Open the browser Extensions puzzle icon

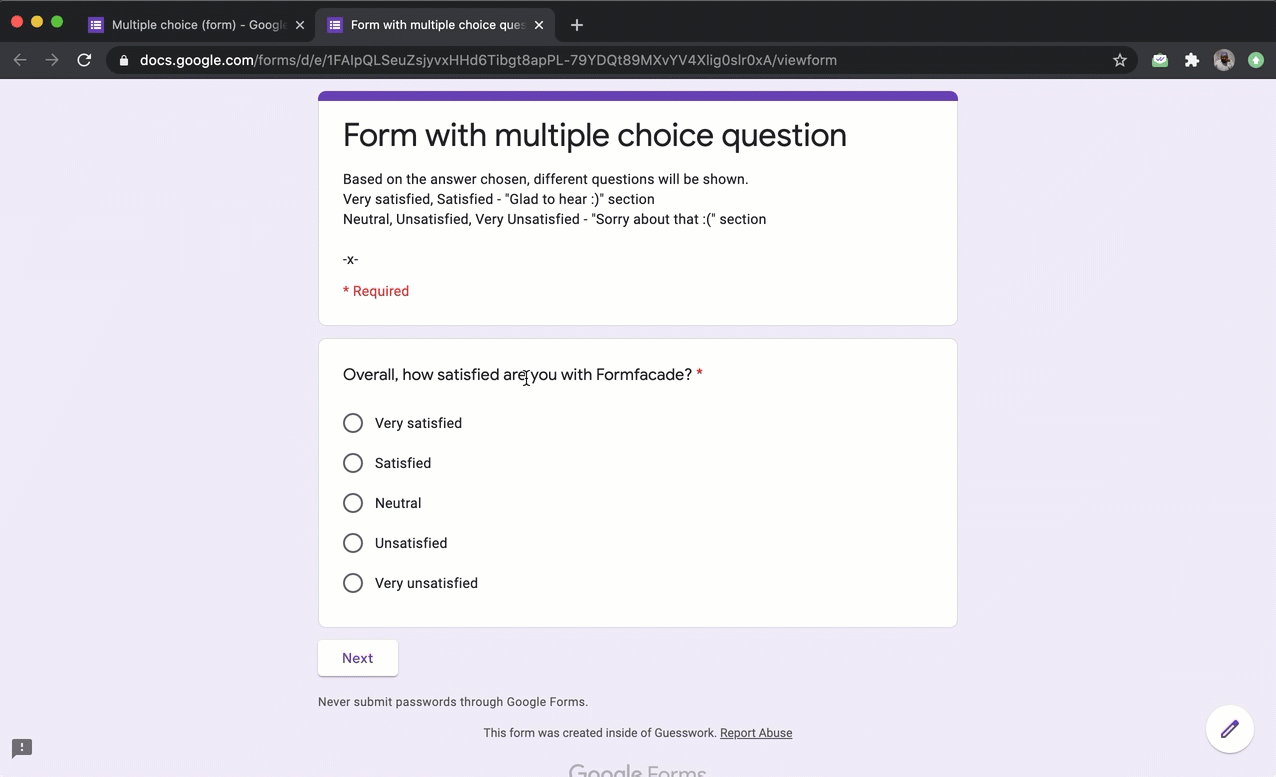click(x=1191, y=60)
